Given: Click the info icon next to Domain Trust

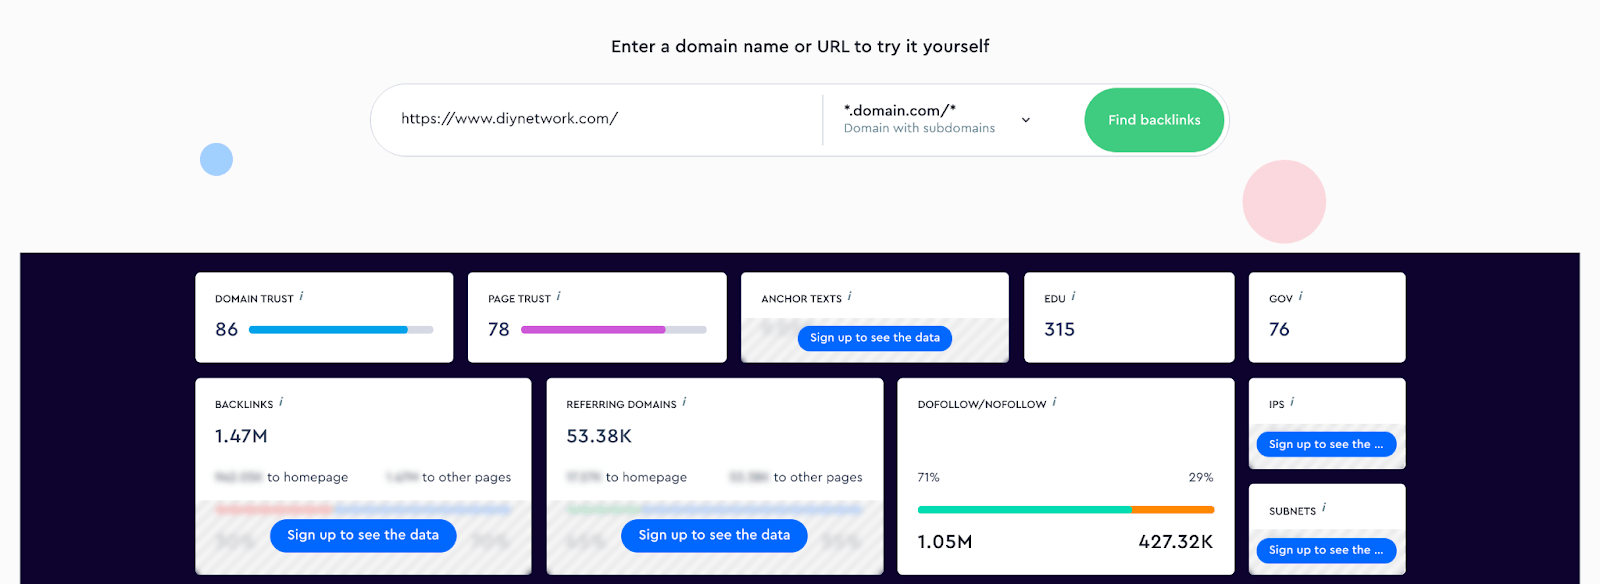Looking at the screenshot, I should coord(302,296).
